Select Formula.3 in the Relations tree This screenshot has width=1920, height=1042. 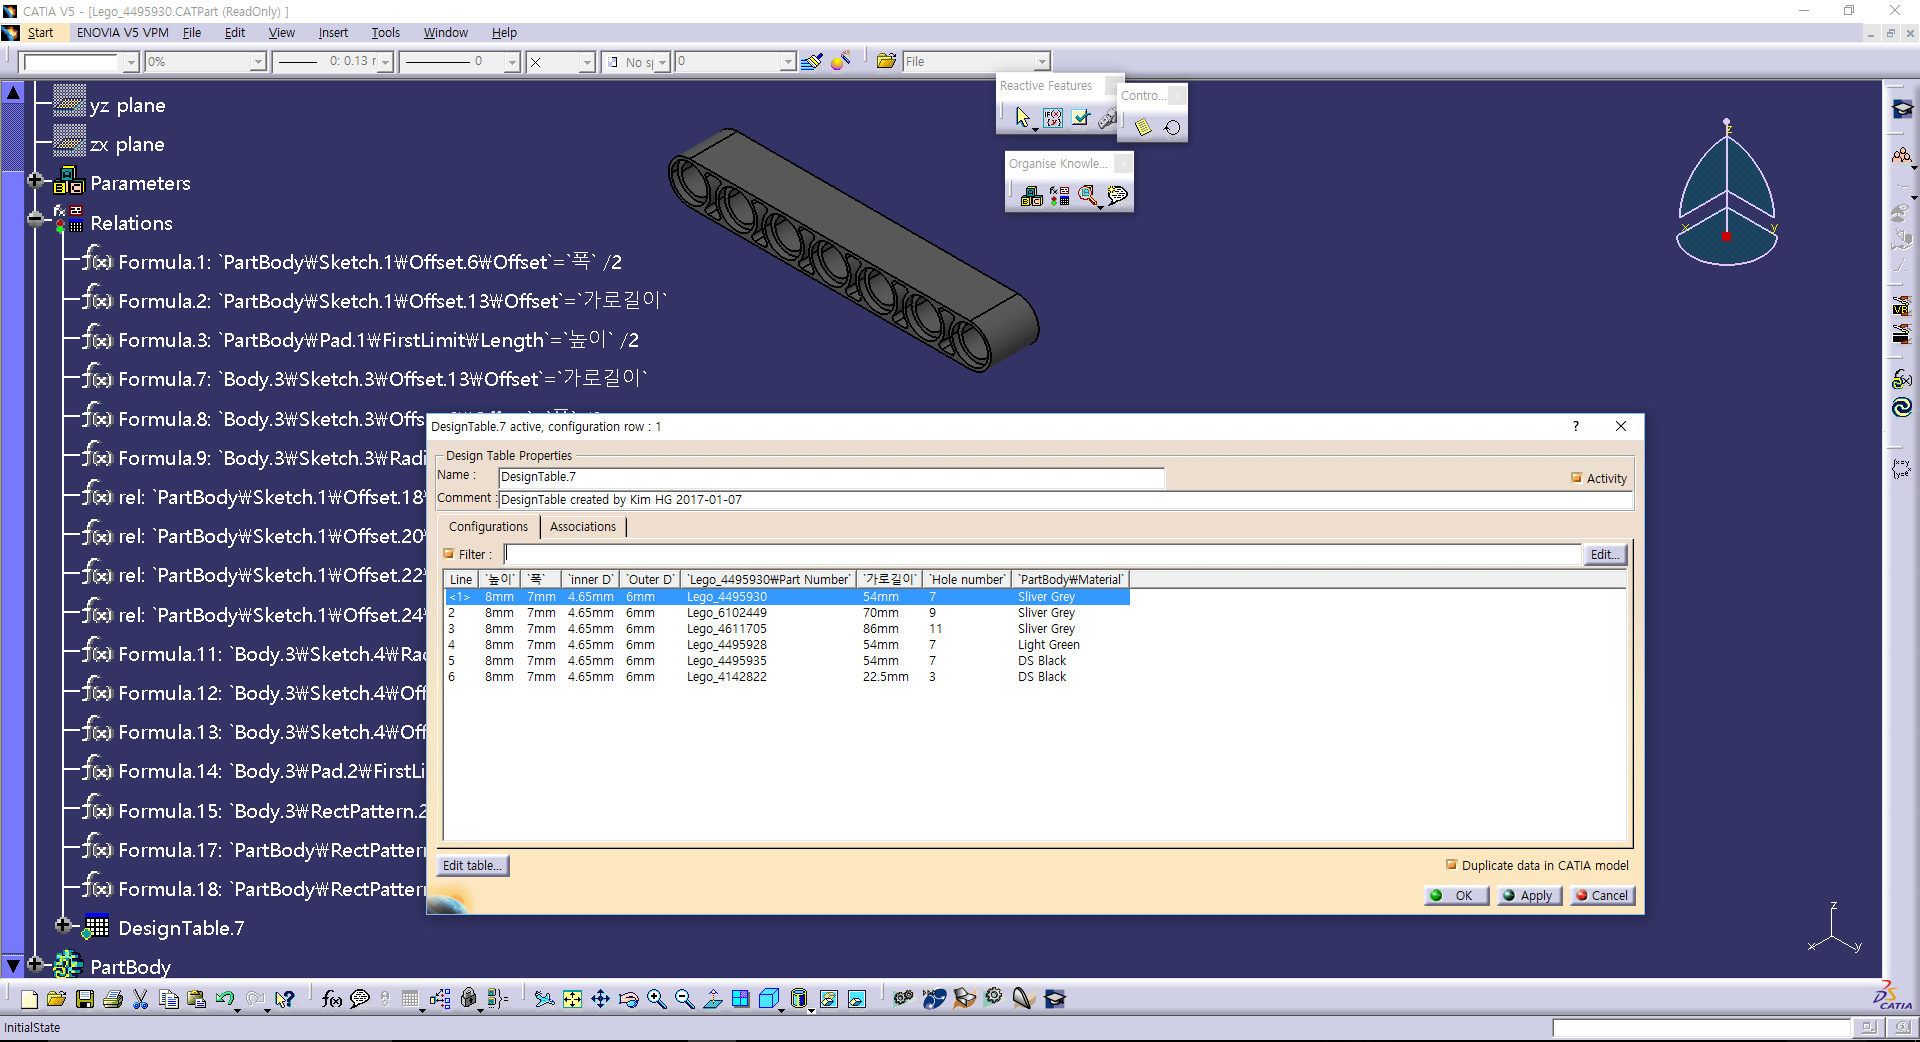pos(360,340)
